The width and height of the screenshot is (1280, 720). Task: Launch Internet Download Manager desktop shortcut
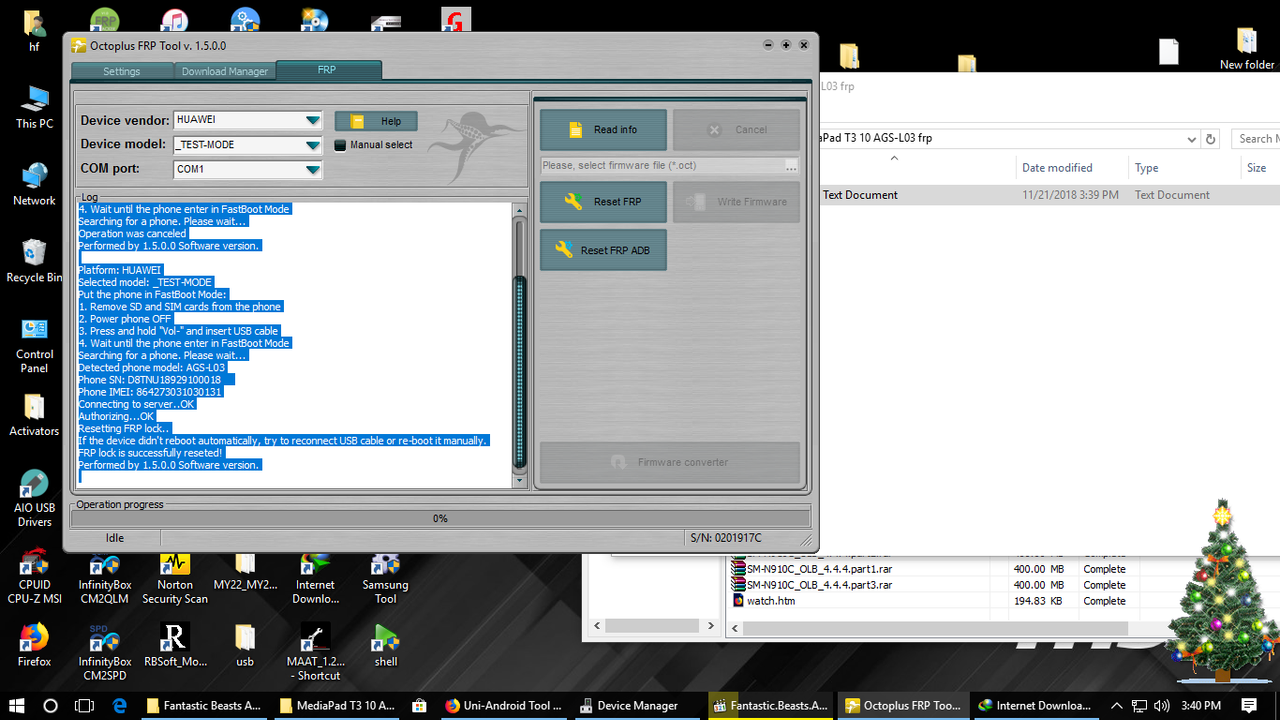(x=315, y=576)
